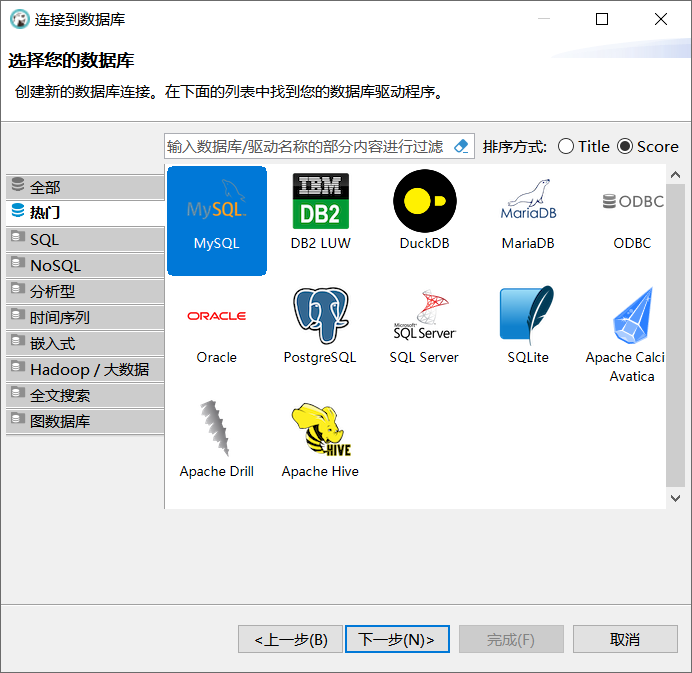Open the 分析型 category
This screenshot has width=692, height=673.
(x=86, y=291)
